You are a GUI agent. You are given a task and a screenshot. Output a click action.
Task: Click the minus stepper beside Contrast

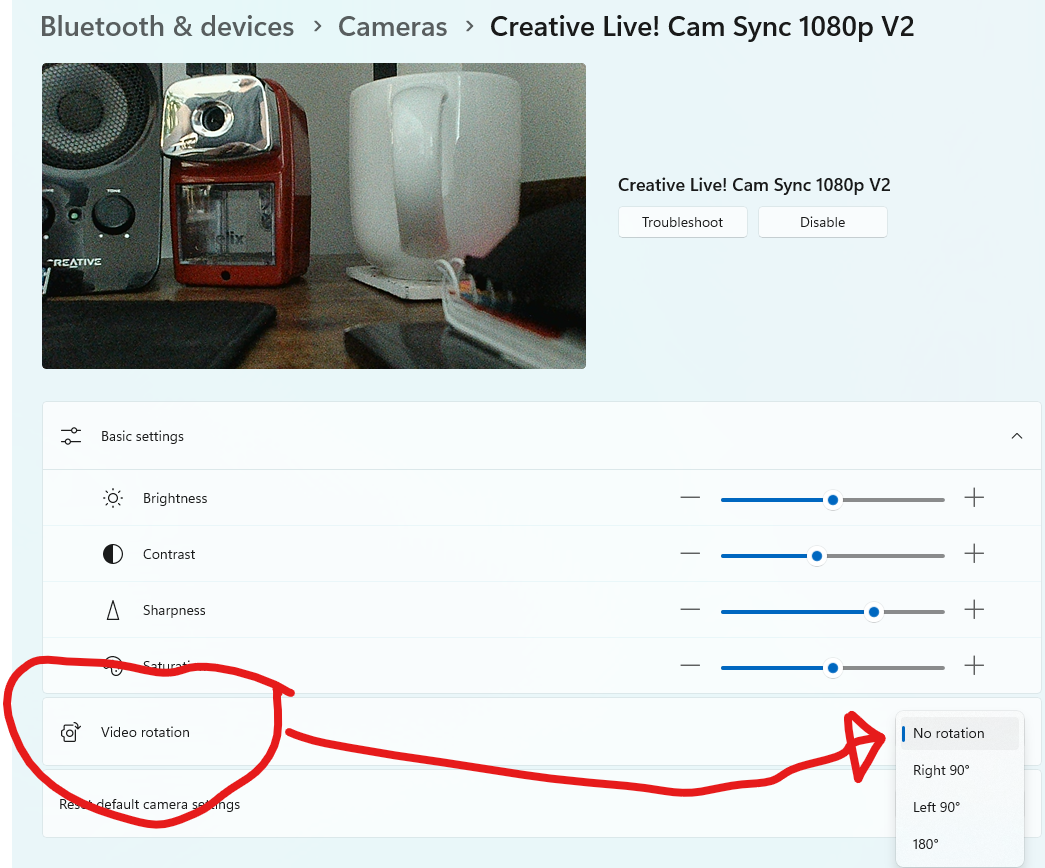coord(690,554)
